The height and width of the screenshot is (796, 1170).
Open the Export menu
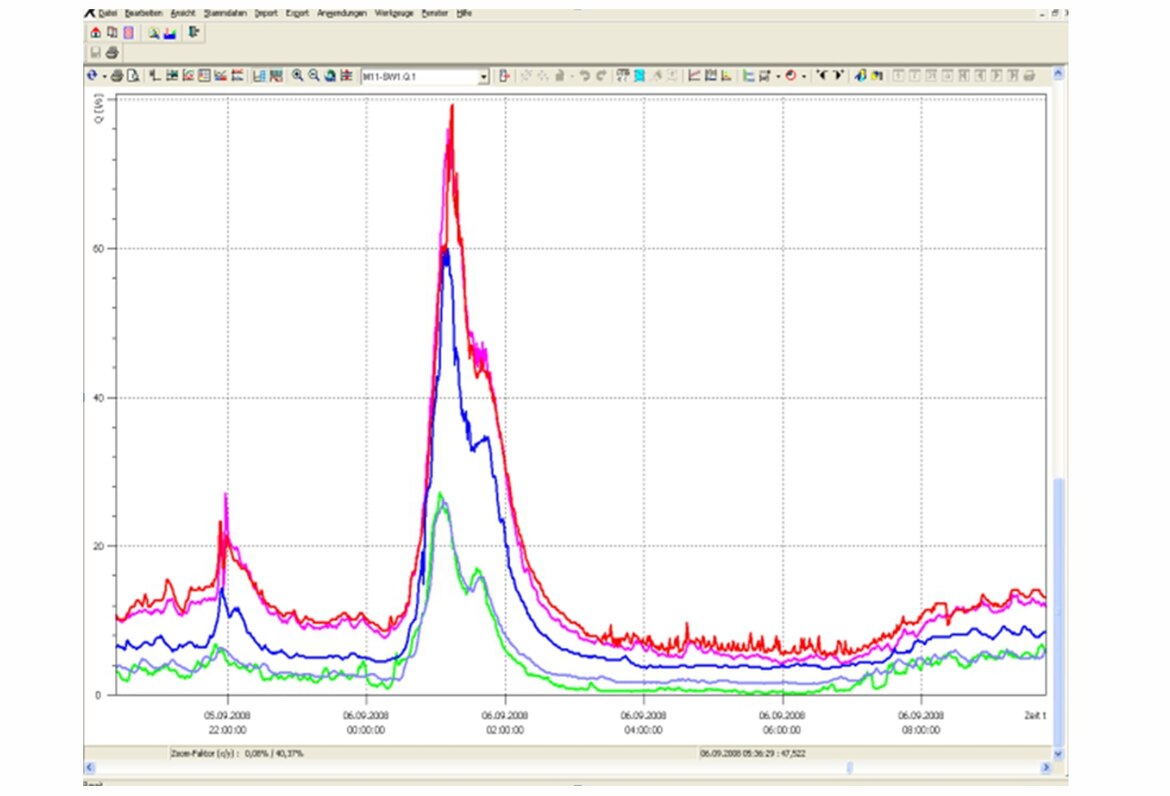pyautogui.click(x=297, y=13)
